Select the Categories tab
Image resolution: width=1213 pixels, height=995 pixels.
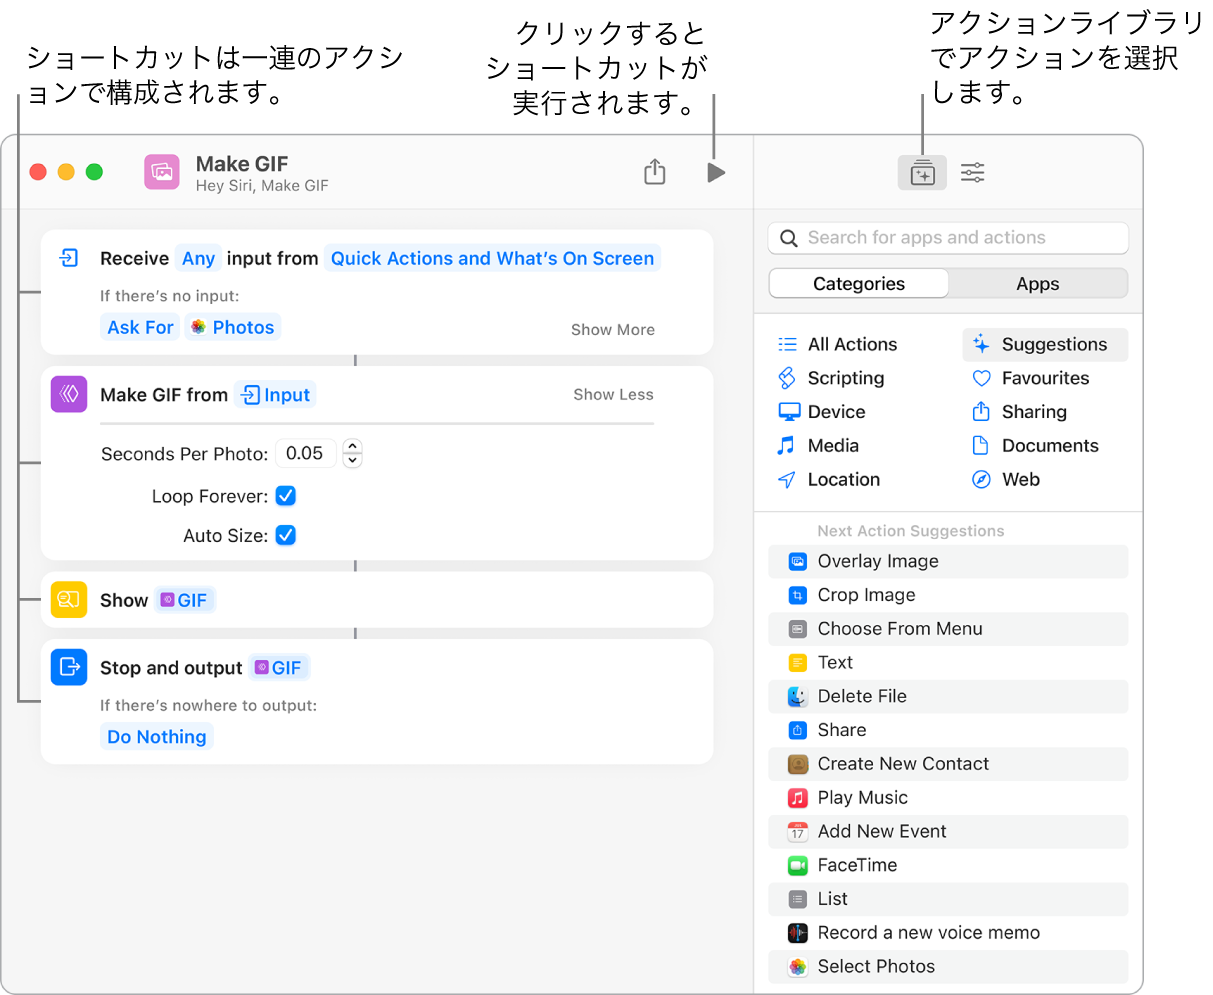(858, 284)
